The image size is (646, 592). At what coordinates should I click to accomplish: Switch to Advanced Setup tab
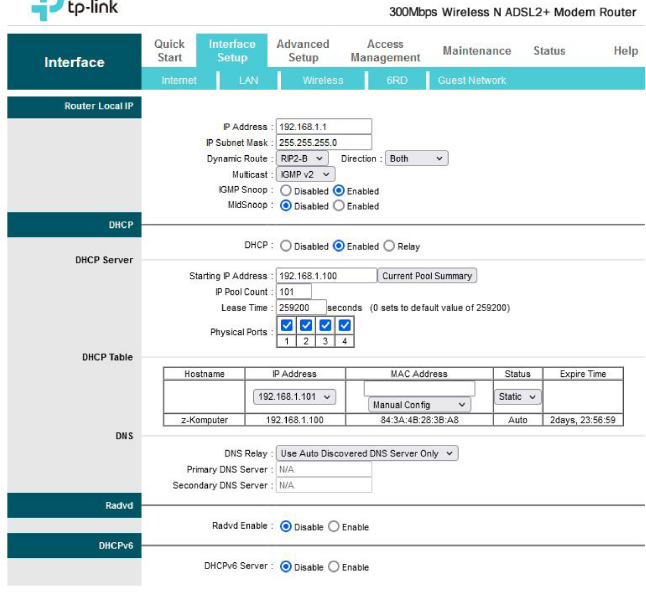(303, 51)
